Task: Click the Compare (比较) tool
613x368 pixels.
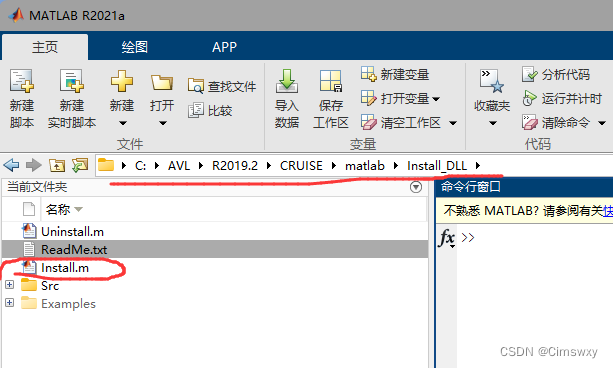Action: [x=210, y=111]
